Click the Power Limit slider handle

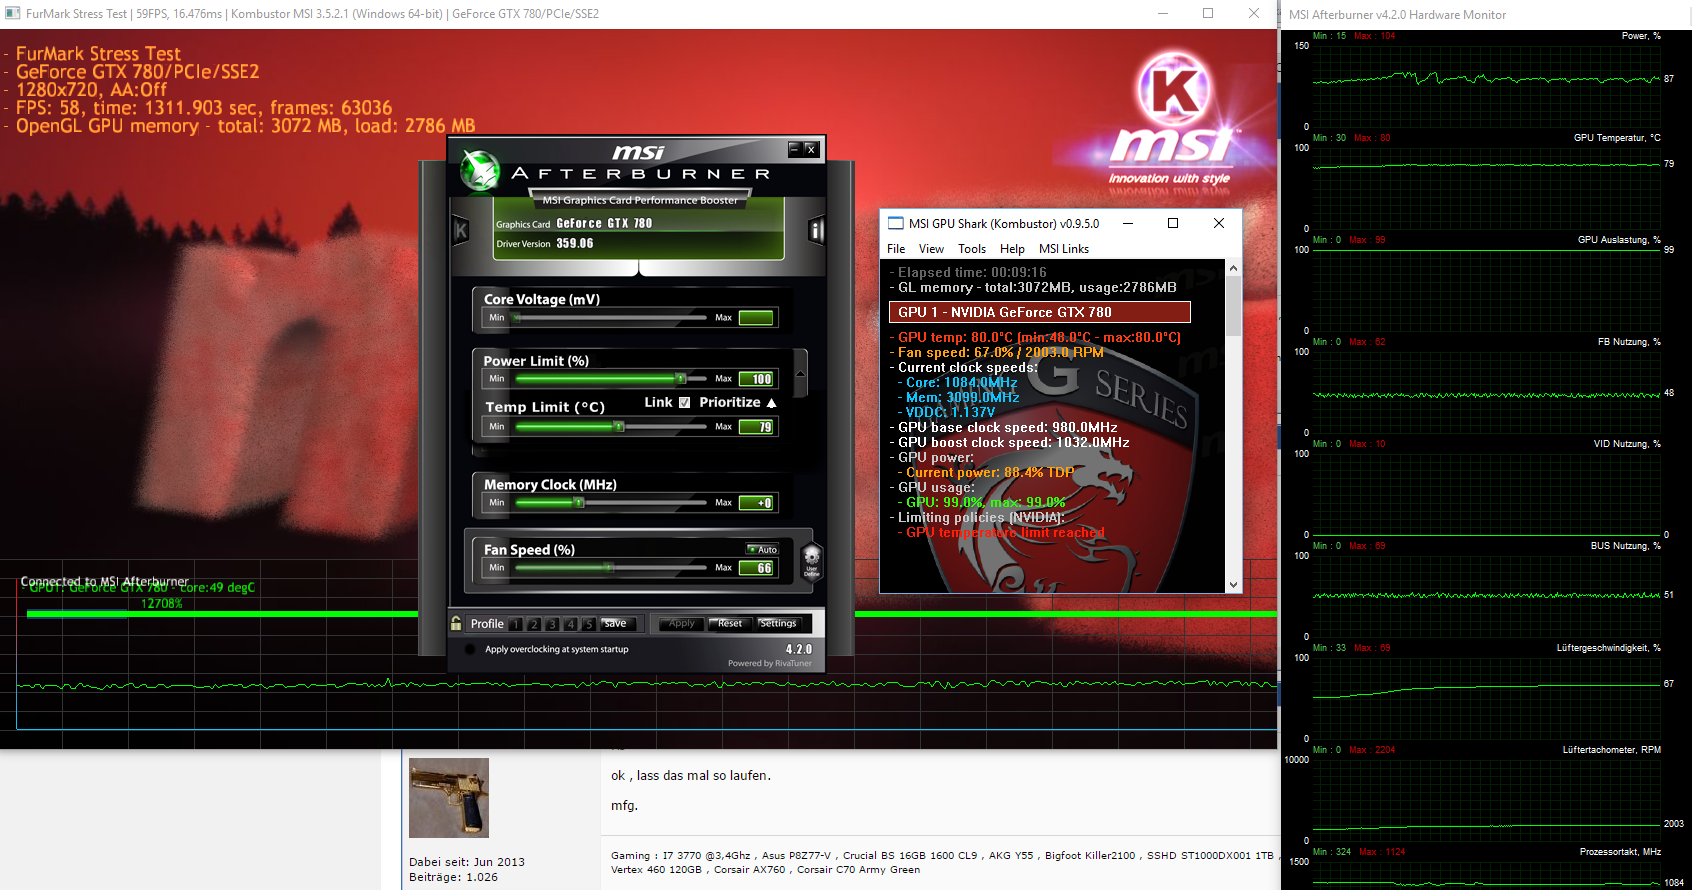pyautogui.click(x=681, y=379)
